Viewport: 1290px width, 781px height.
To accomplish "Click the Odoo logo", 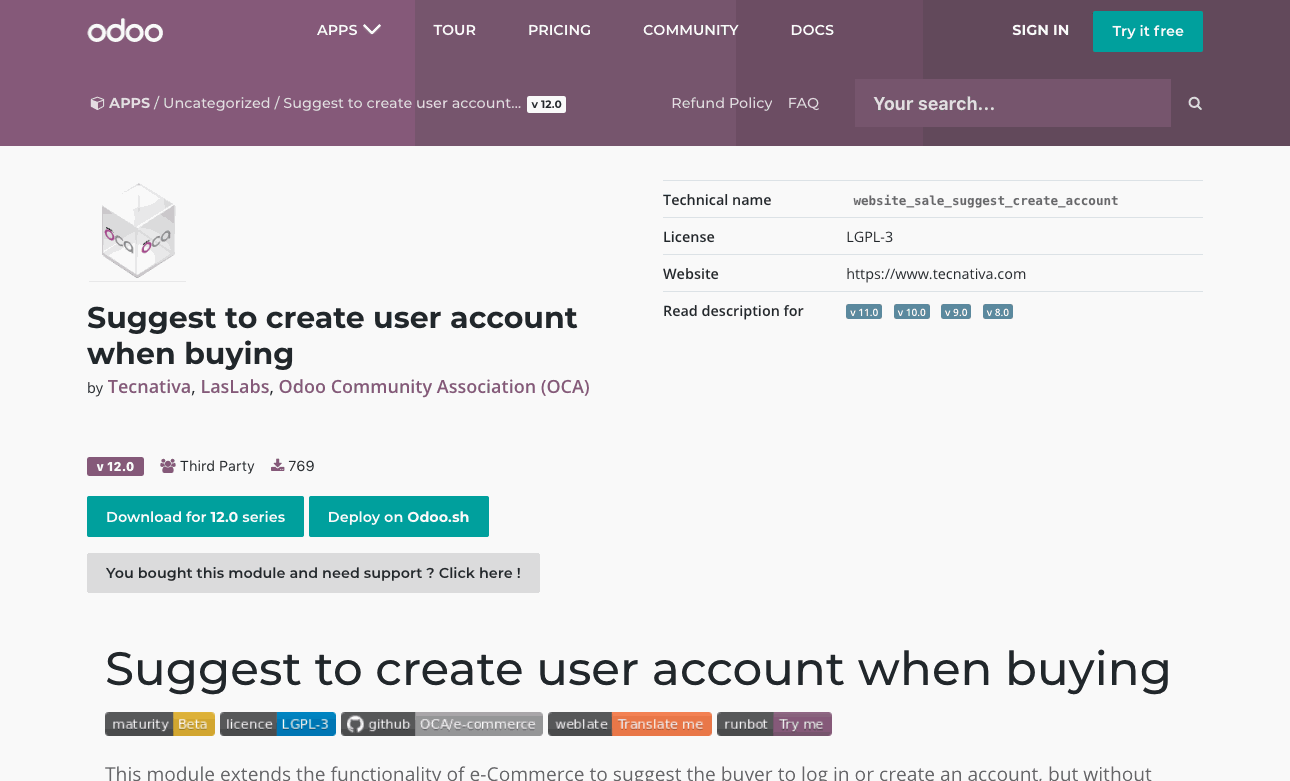I will (x=125, y=31).
